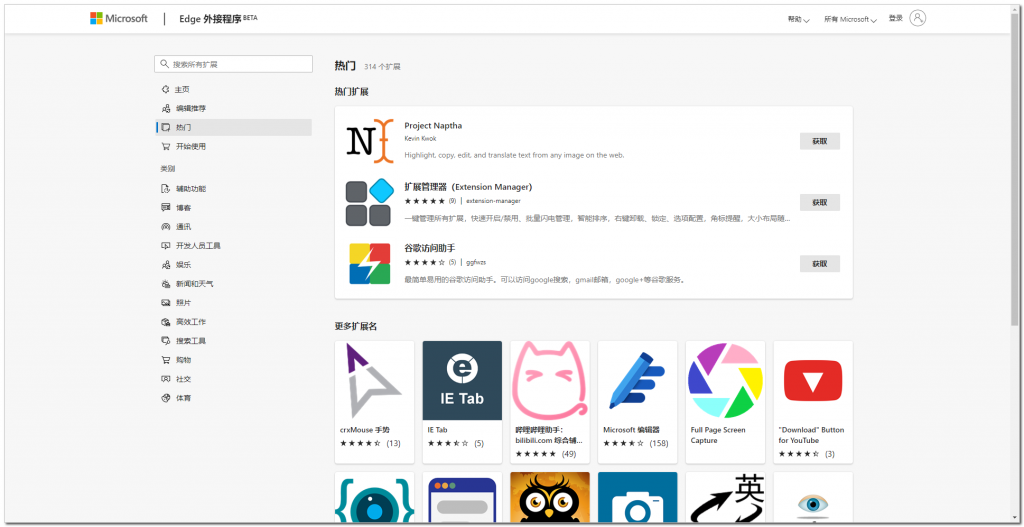Screen dimensions: 1024x527
Task: Click 获取 button for 谷歌访问助手
Action: [819, 264]
